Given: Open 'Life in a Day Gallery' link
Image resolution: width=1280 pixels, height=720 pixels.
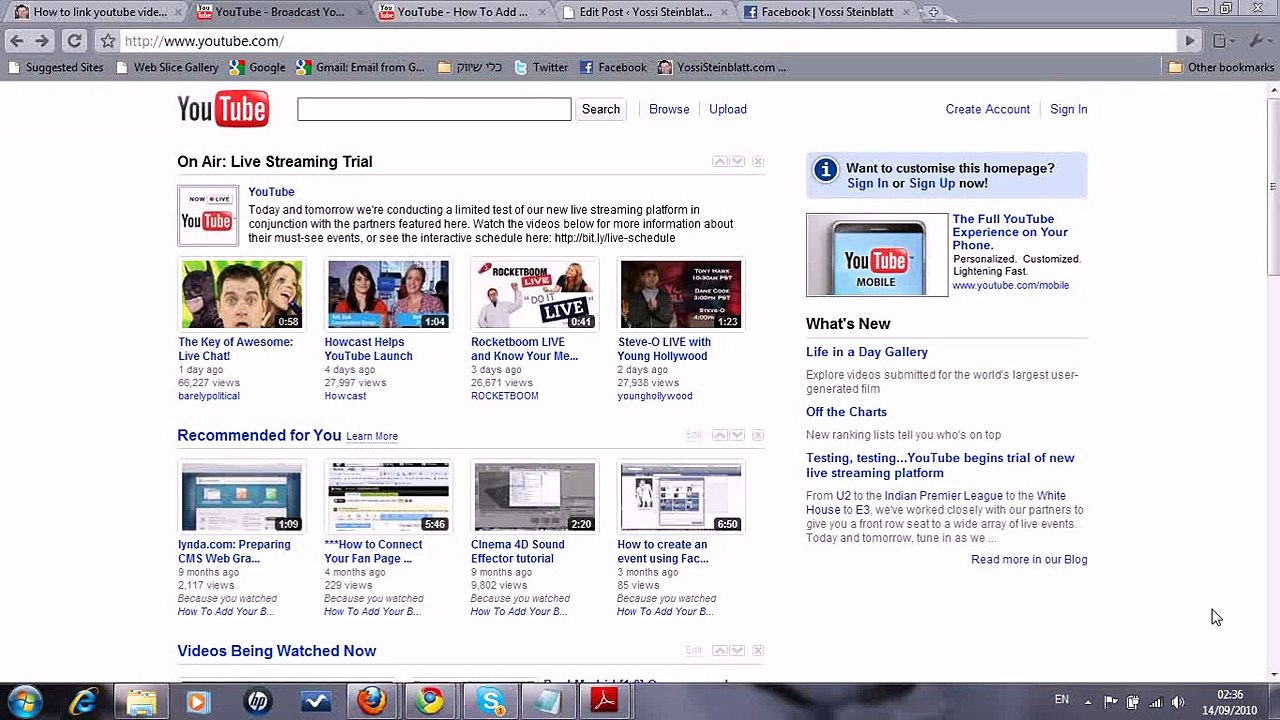Looking at the screenshot, I should tap(867, 352).
